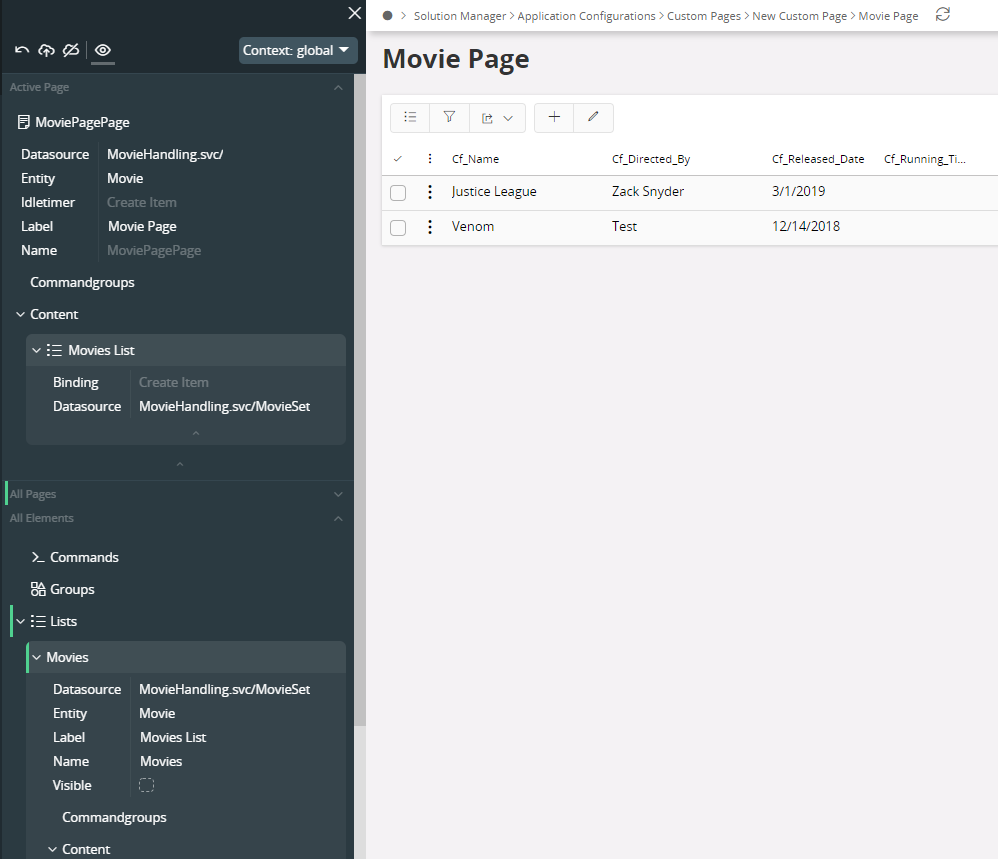Viewport: 998px width, 859px height.
Task: Open the export dropdown in toolbar
Action: point(497,118)
